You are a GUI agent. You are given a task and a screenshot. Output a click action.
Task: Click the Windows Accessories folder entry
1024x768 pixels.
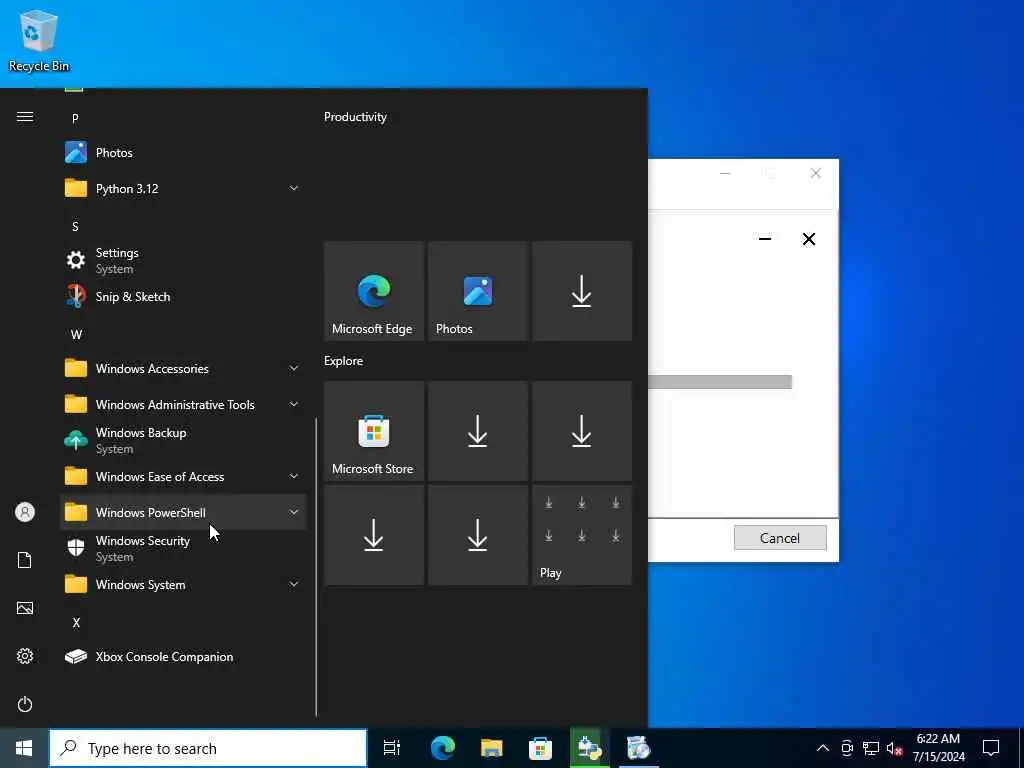(x=183, y=368)
